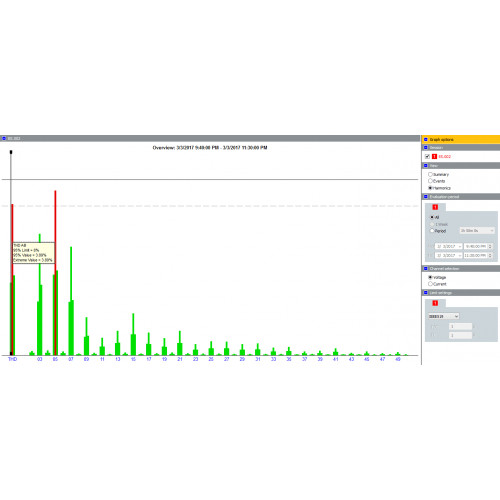This screenshot has width=500, height=500.
Task: Collapse the Evaluation period section
Action: 426,197
